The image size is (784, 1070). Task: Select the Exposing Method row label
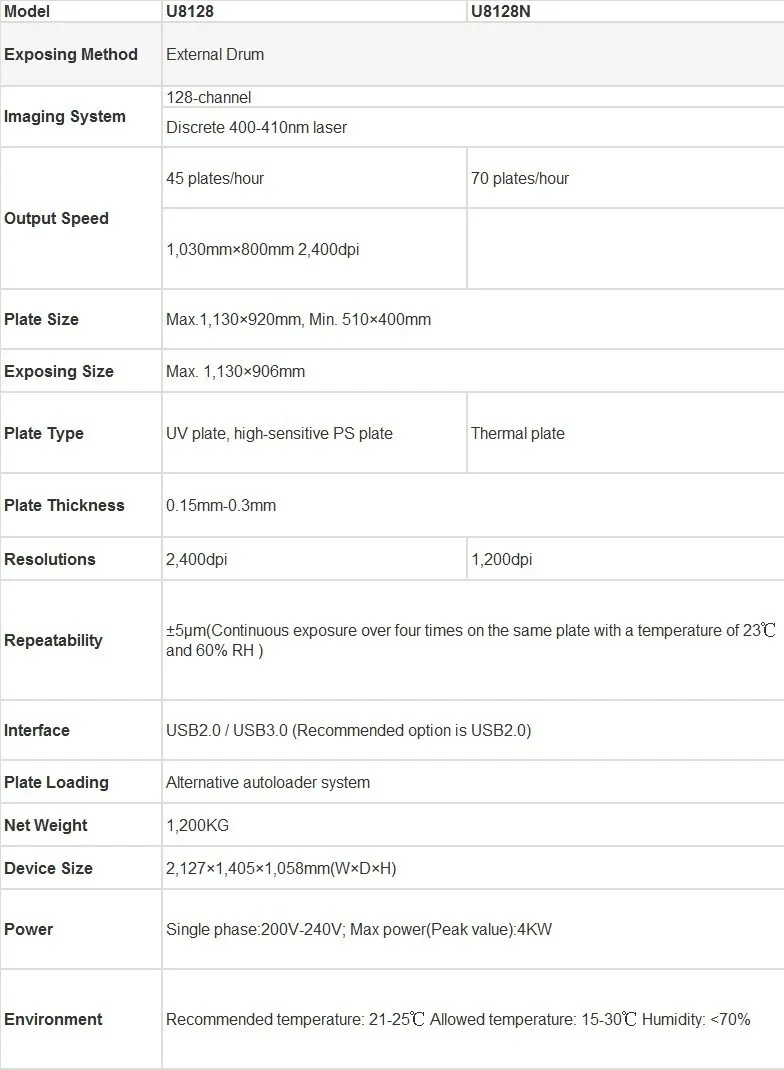[x=71, y=54]
